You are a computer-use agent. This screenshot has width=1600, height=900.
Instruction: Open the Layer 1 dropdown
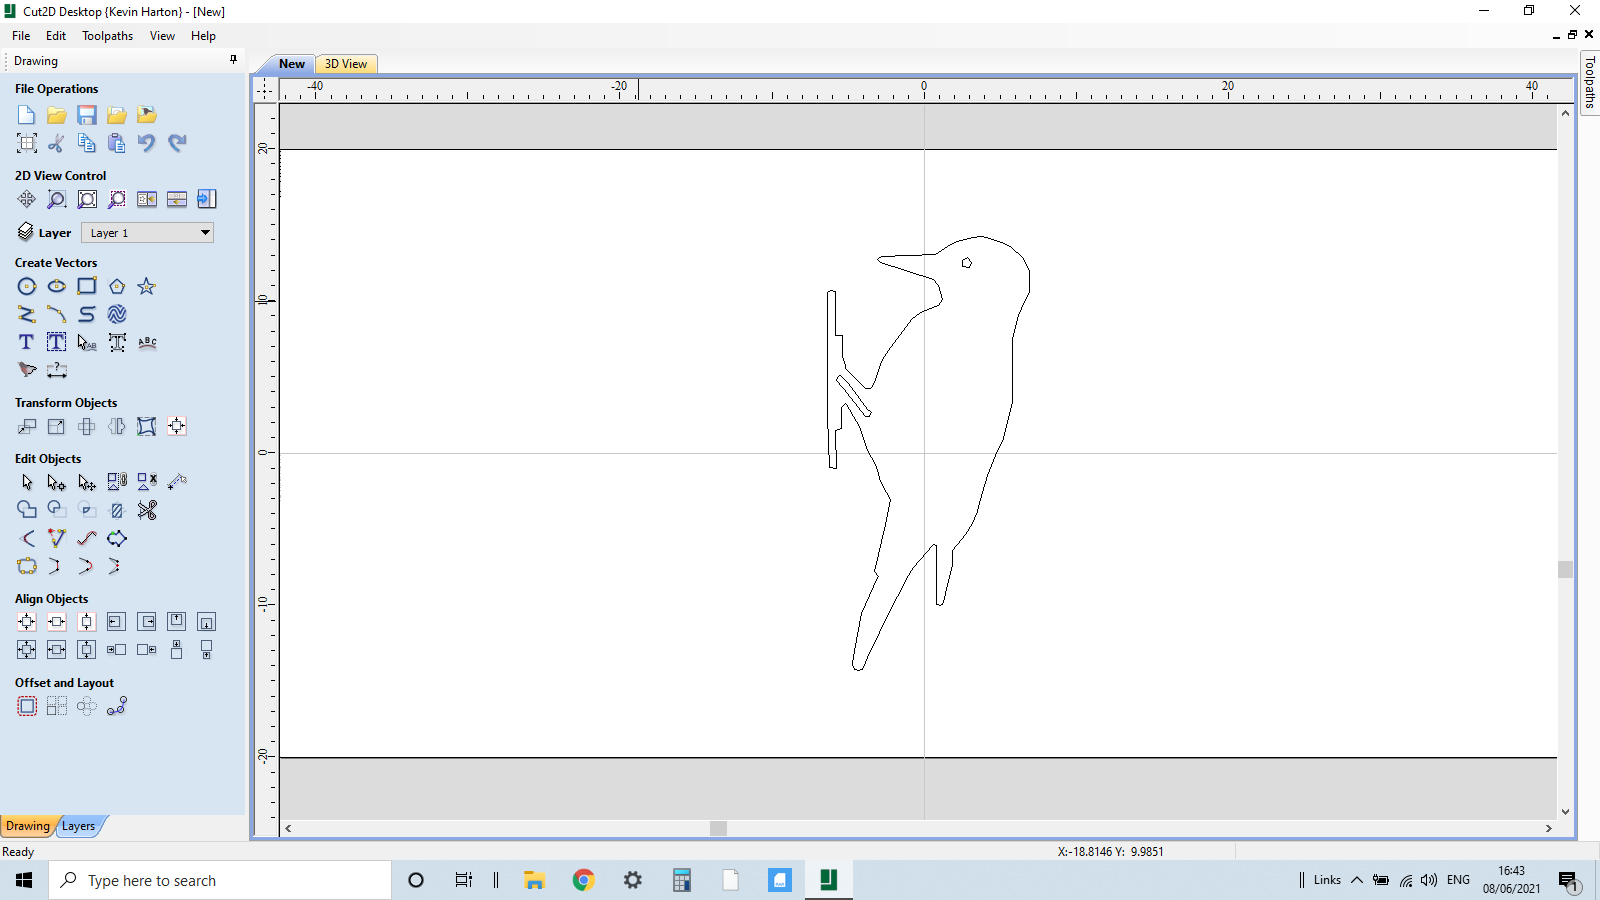[204, 232]
